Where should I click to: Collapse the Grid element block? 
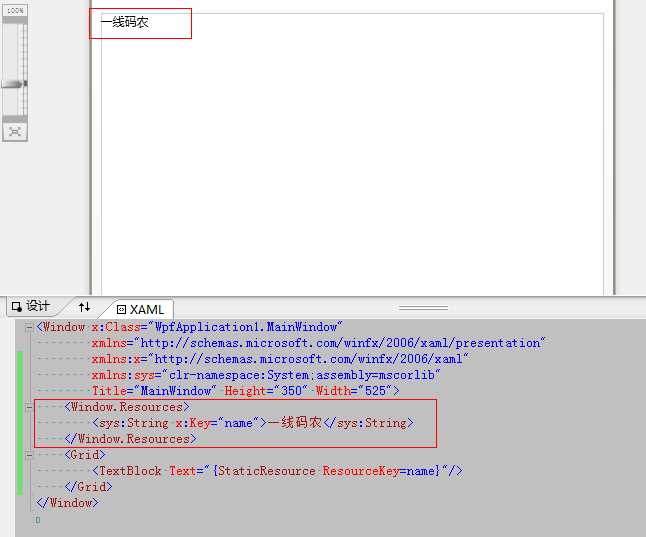coord(29,455)
